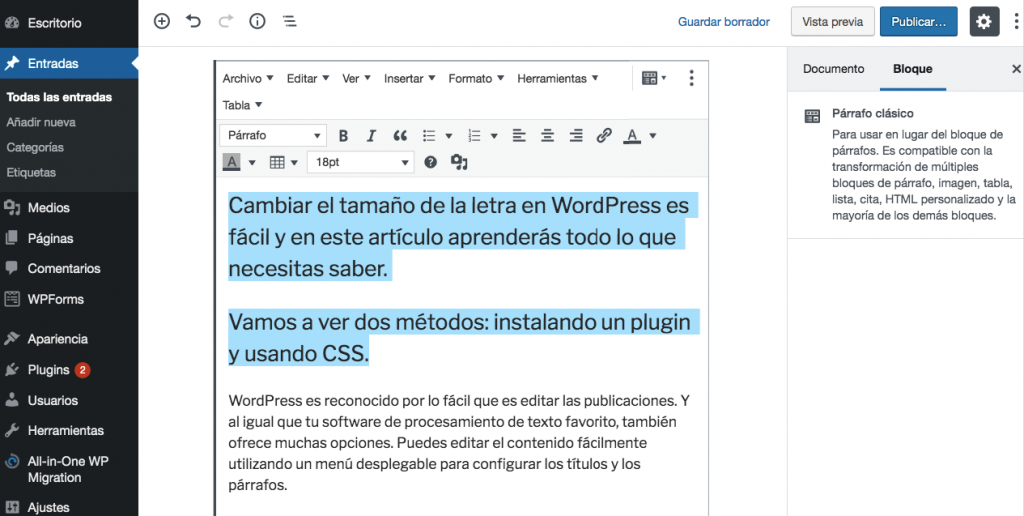Viewport: 1024px width, 516px height.
Task: Undo the last change in top bar
Action: tap(193, 21)
